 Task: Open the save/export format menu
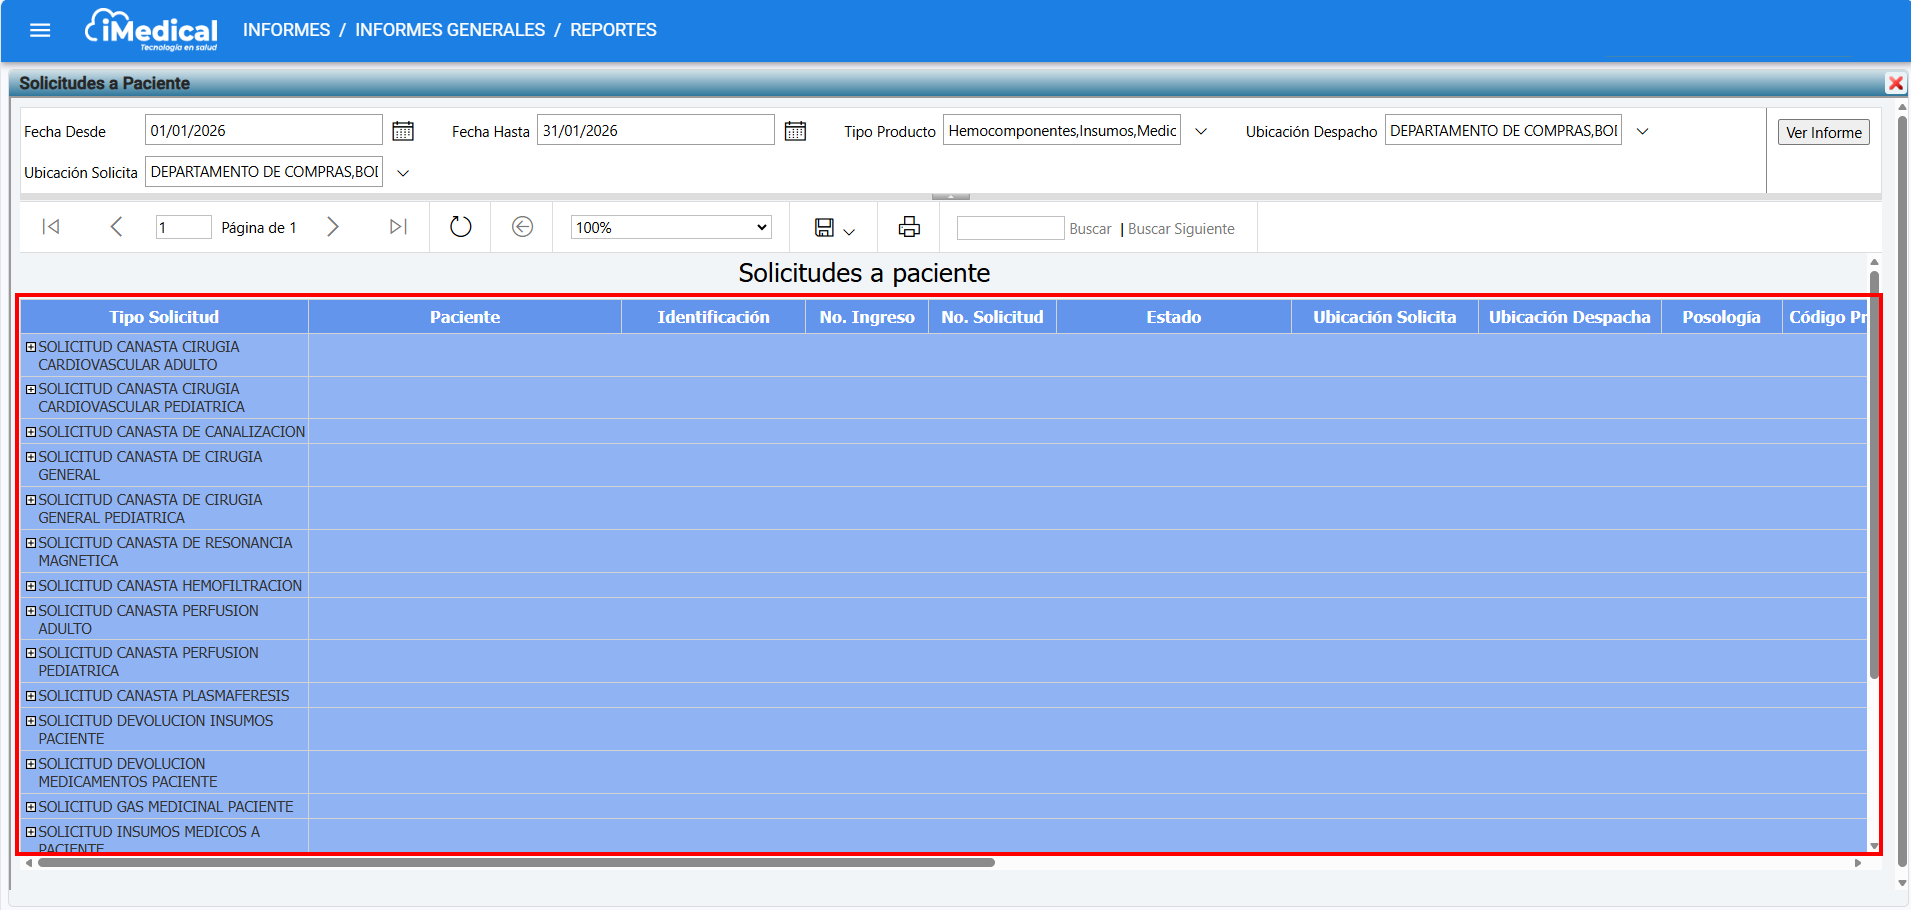pyautogui.click(x=834, y=228)
